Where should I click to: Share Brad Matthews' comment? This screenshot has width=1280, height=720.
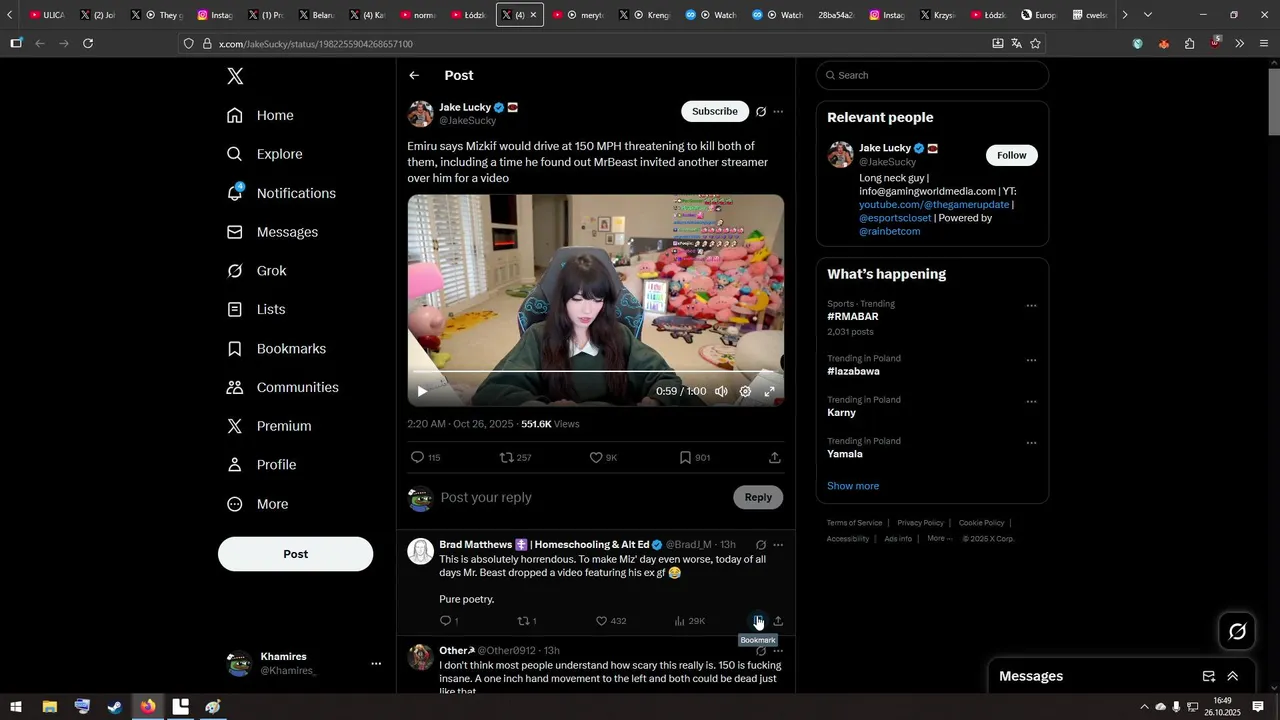778,621
